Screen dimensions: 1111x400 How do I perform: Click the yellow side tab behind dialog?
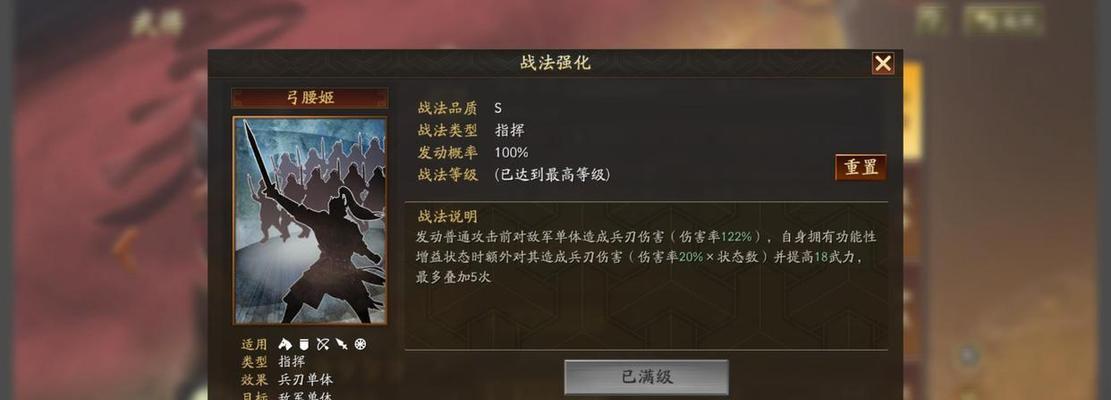(x=913, y=111)
